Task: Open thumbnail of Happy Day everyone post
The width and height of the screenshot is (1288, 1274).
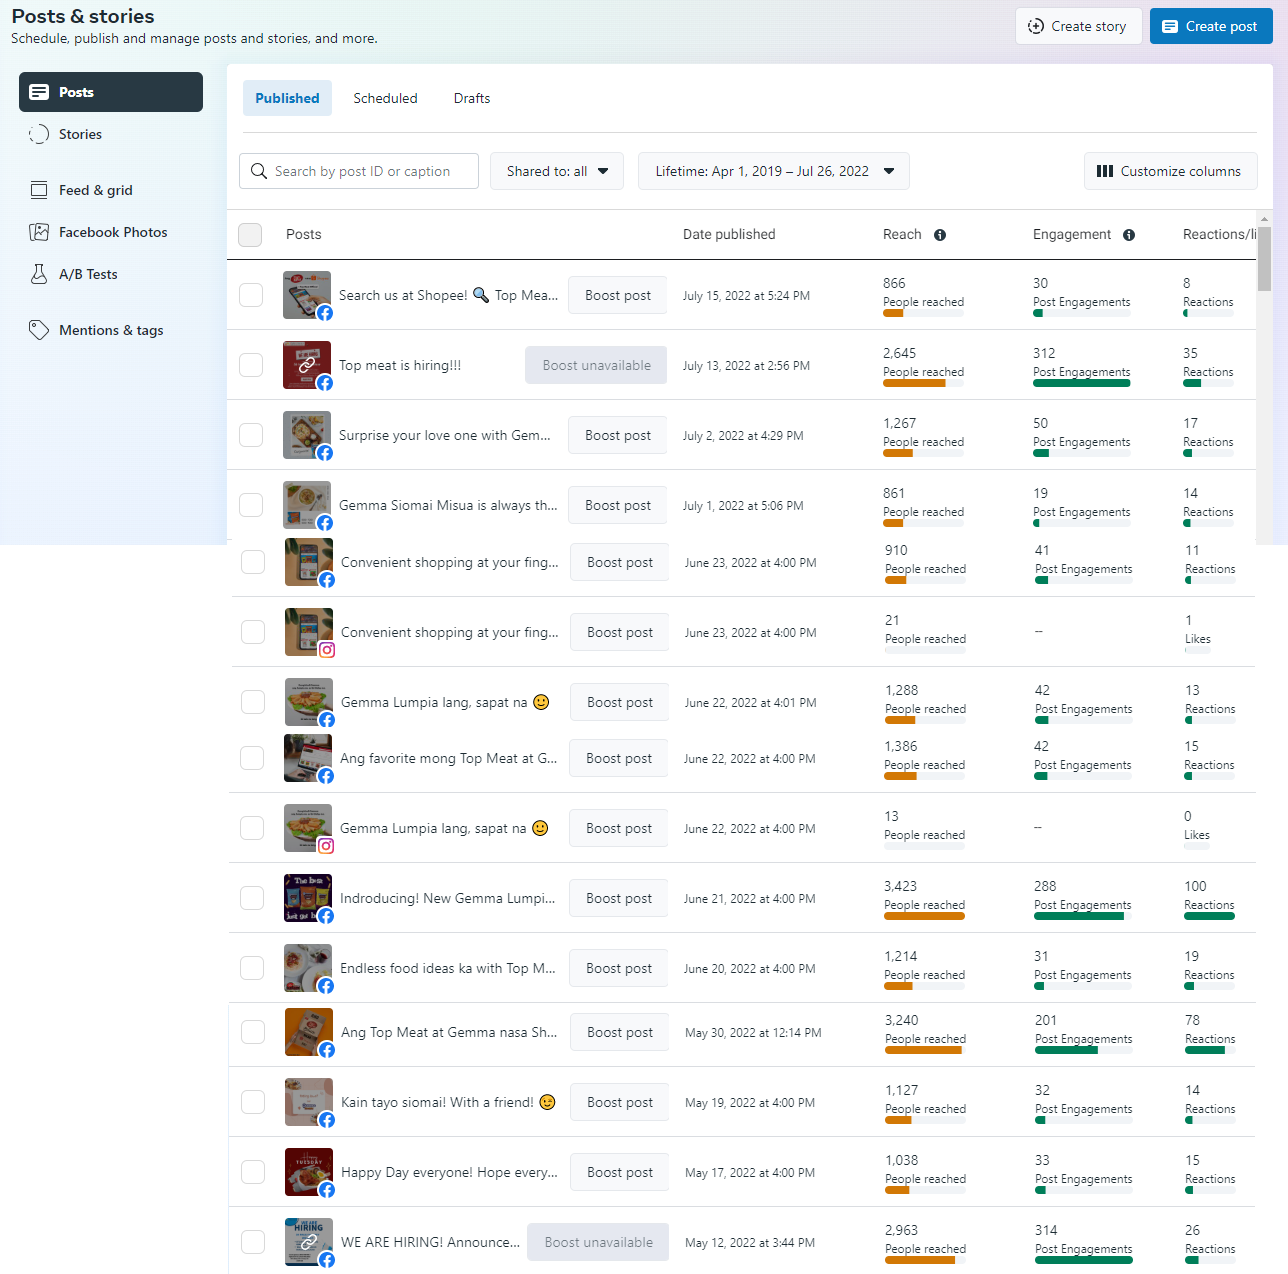Action: click(x=309, y=1172)
